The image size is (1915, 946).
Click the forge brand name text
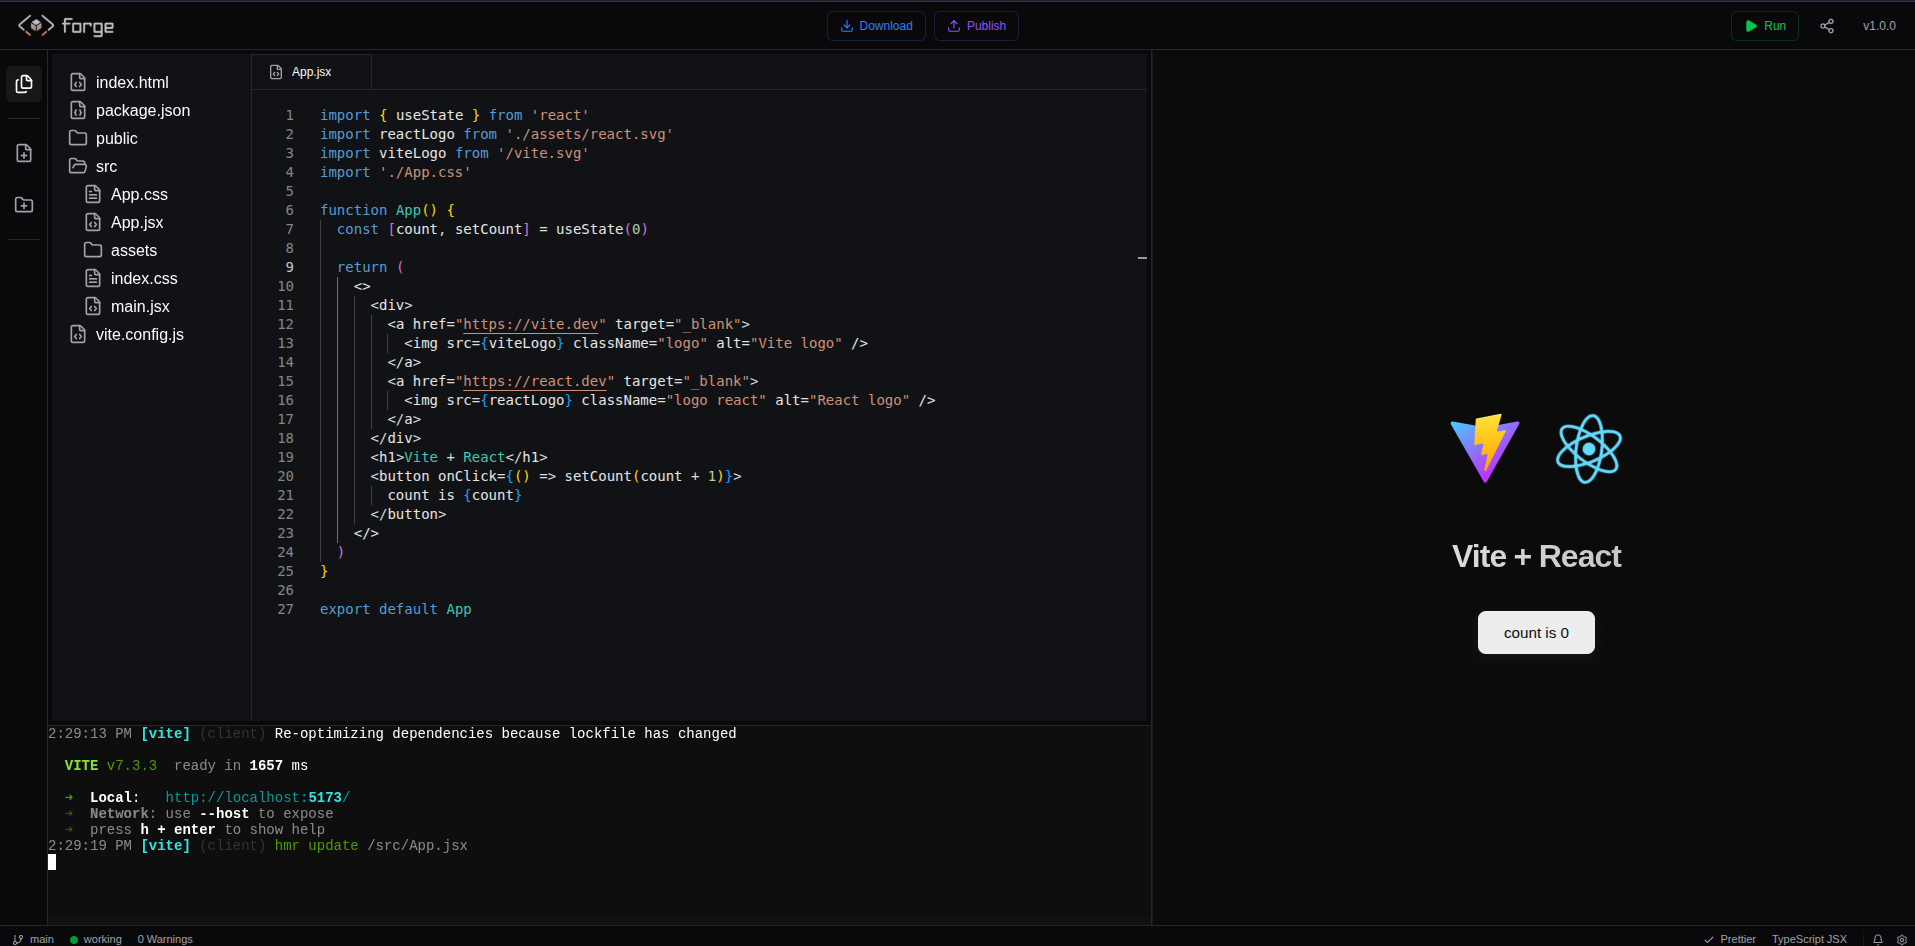pyautogui.click(x=88, y=26)
